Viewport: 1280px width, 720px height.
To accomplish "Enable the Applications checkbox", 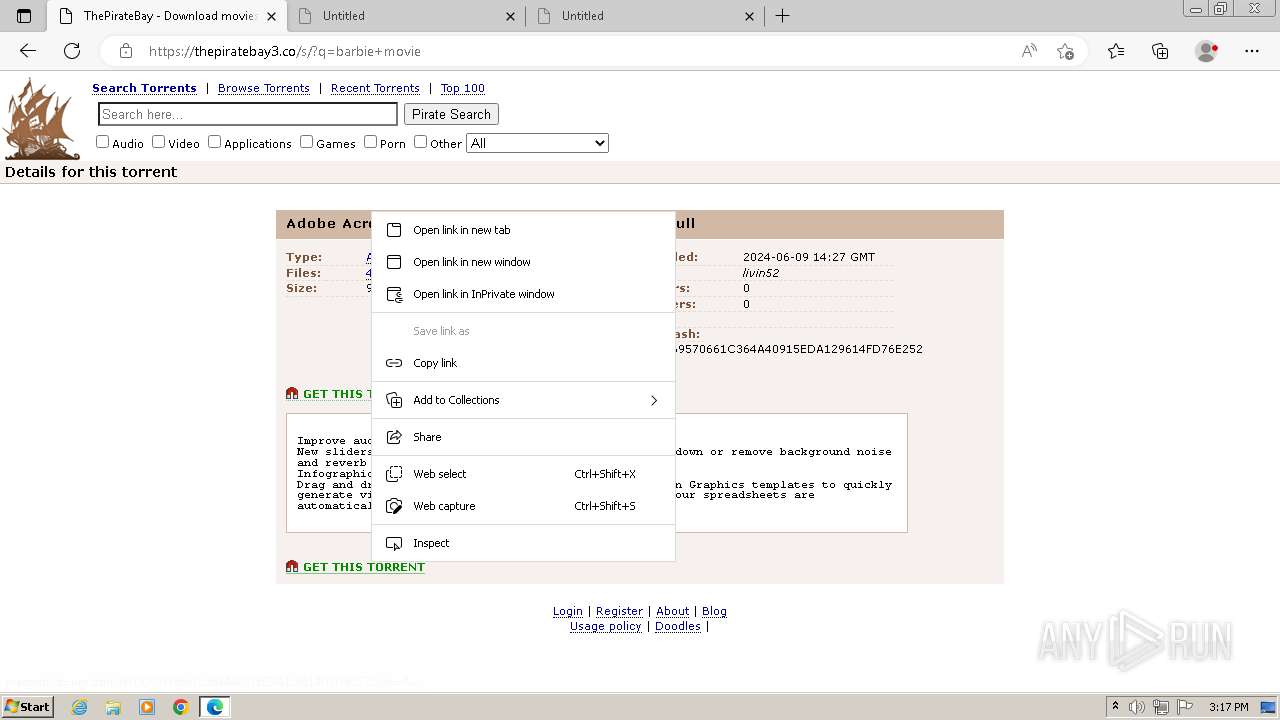I will (x=214, y=142).
